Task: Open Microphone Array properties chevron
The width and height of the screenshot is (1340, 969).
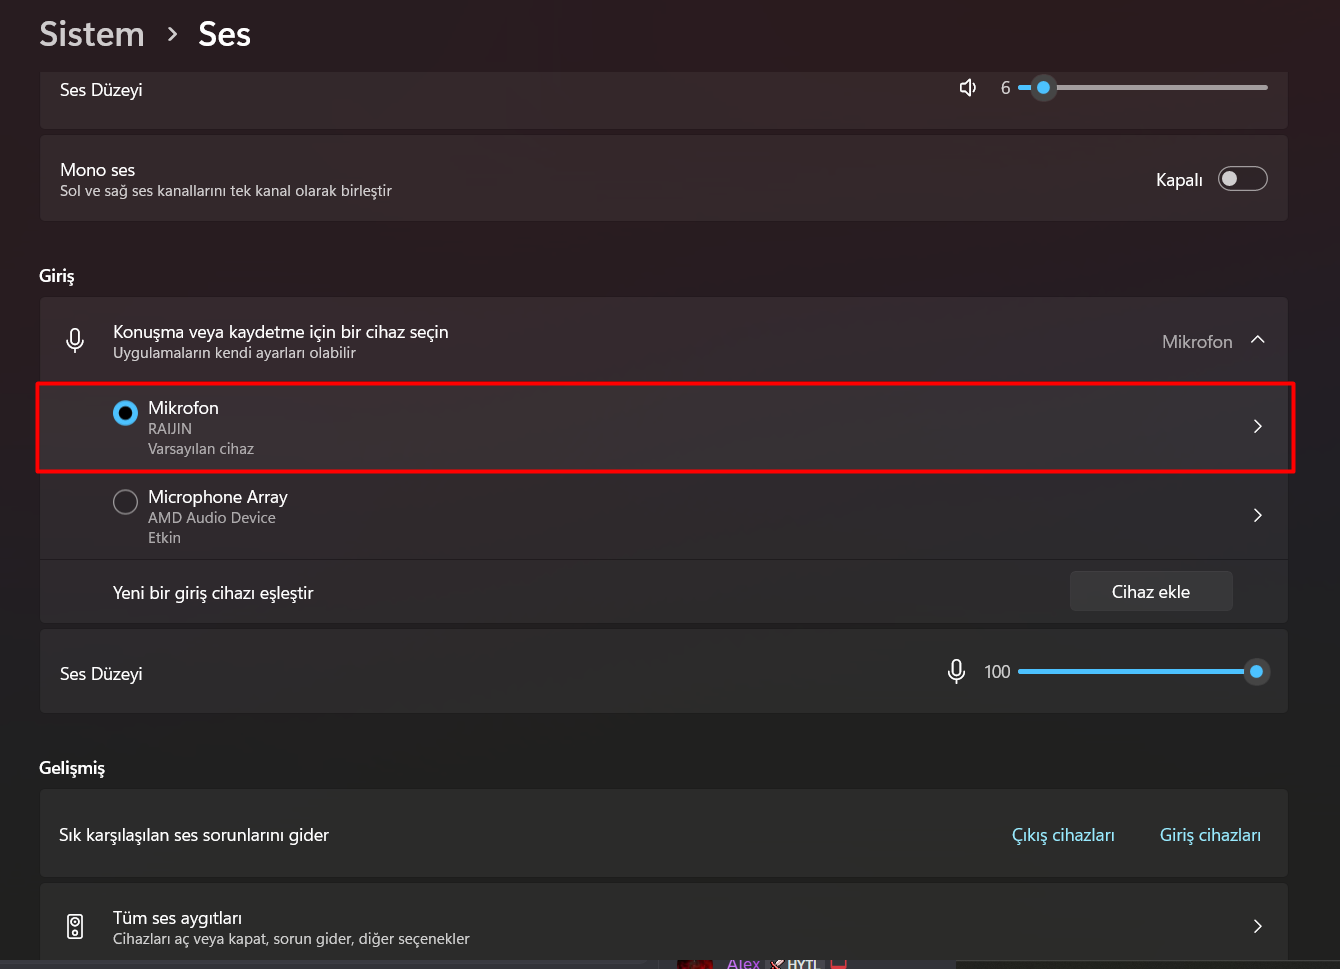Action: (1258, 516)
